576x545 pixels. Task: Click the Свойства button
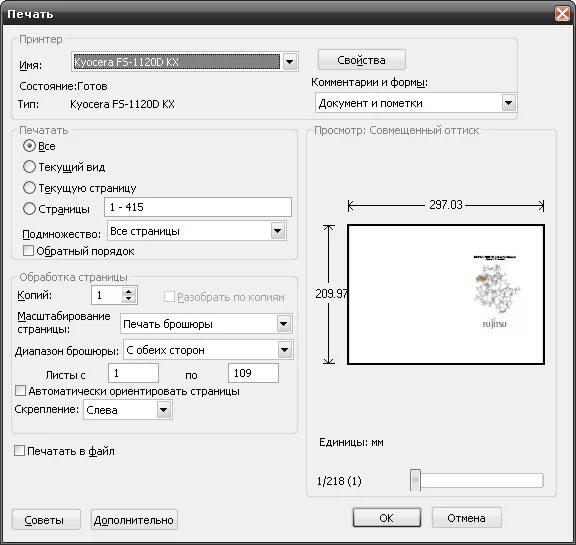point(361,60)
